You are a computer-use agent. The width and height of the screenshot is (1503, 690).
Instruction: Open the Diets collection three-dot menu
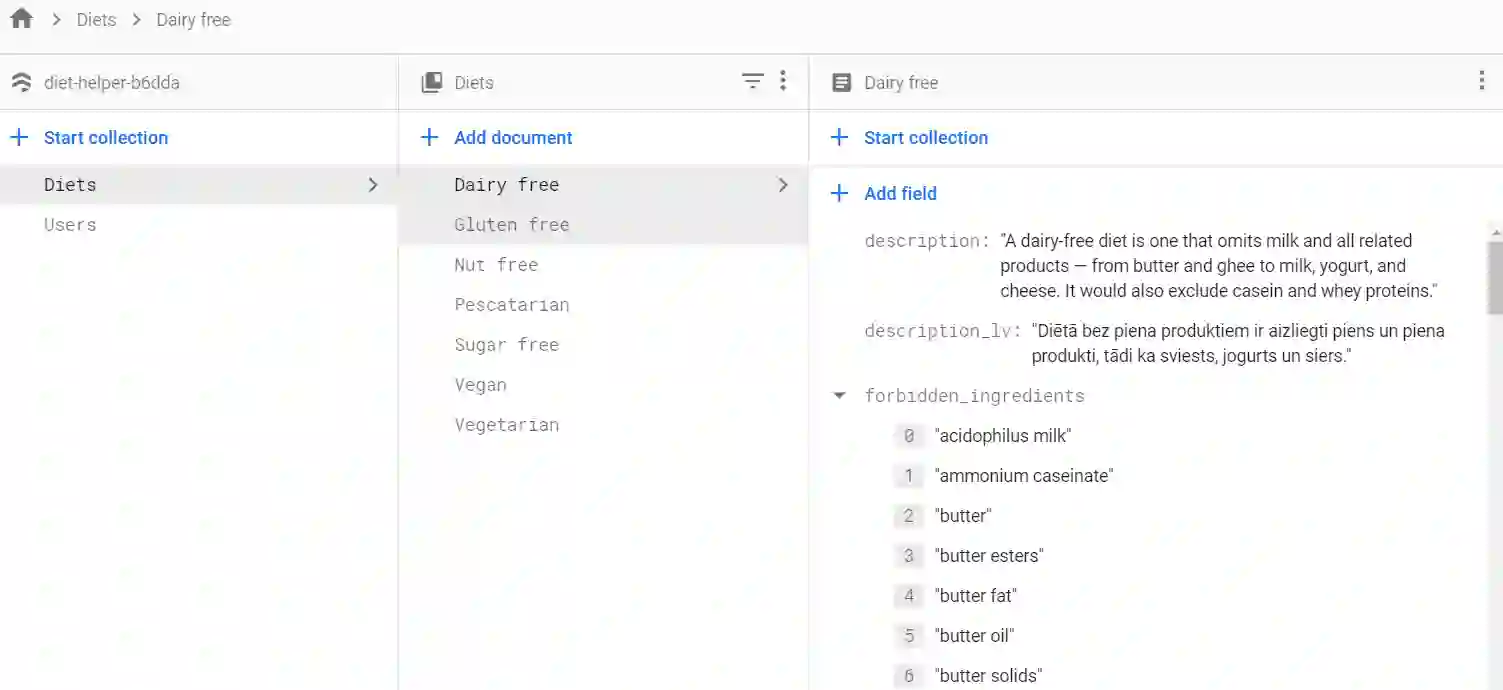pos(783,82)
